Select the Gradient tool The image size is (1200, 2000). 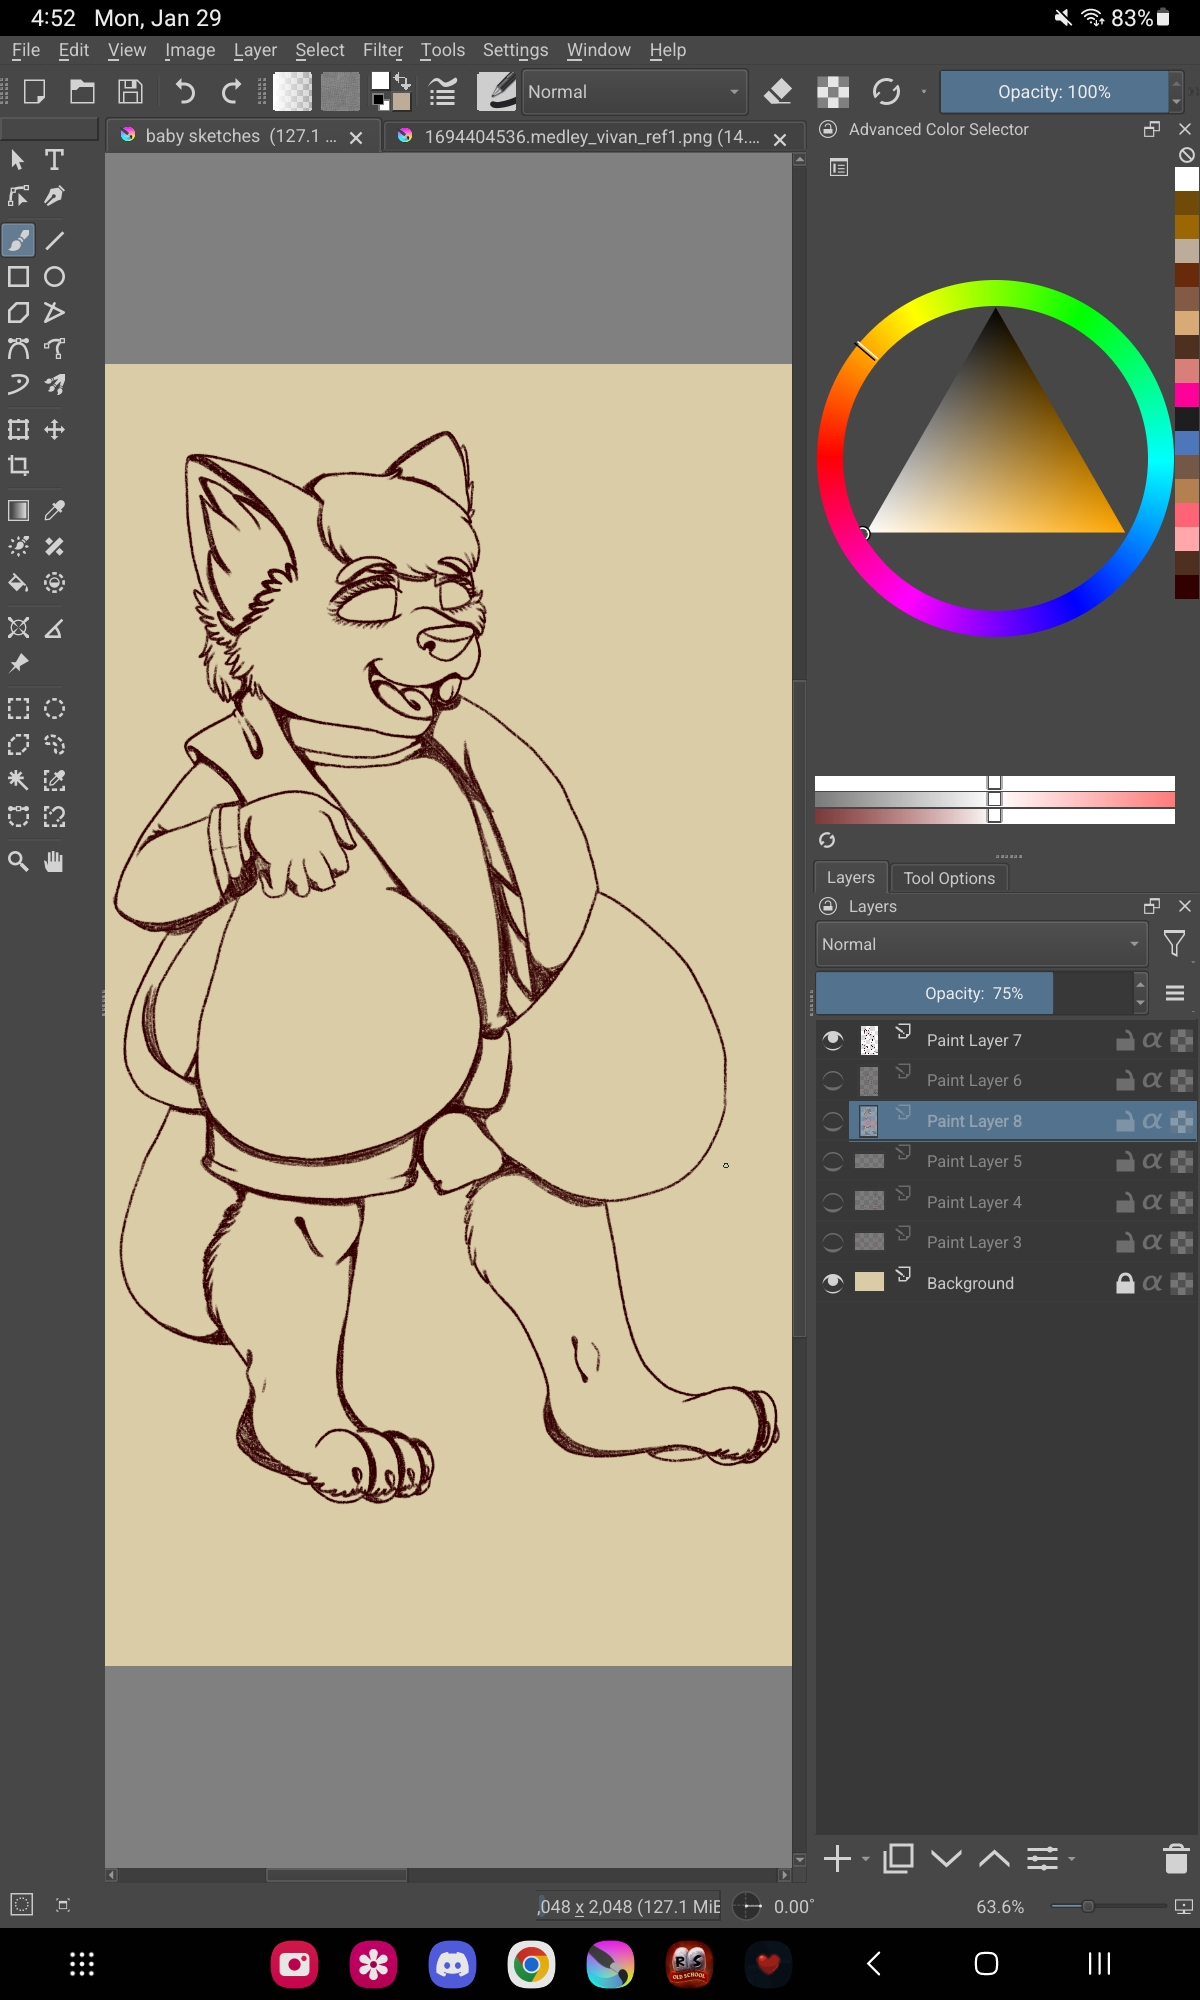point(19,511)
